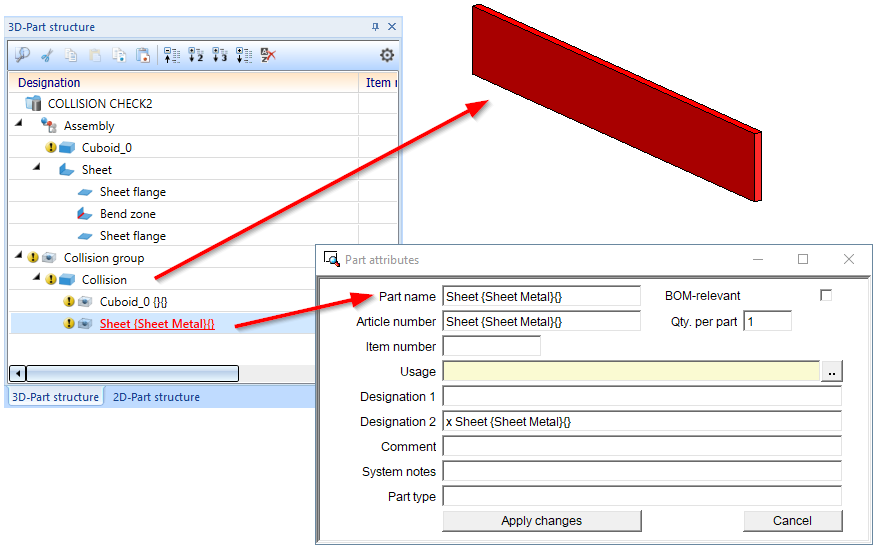Image resolution: width=877 pixels, height=548 pixels.
Task: Click Cancel in Part attributes dialog
Action: (792, 521)
